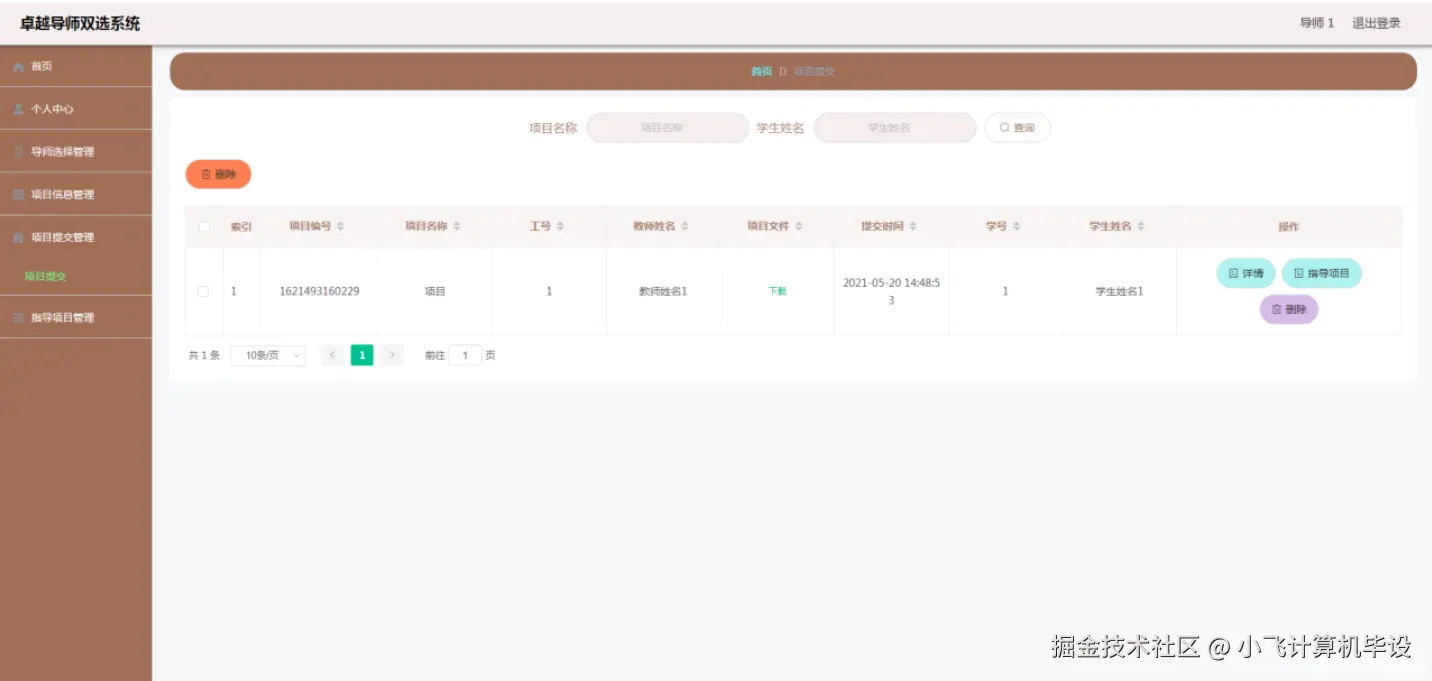Click the 索引 column header
This screenshot has height=681, width=1432.
(241, 227)
